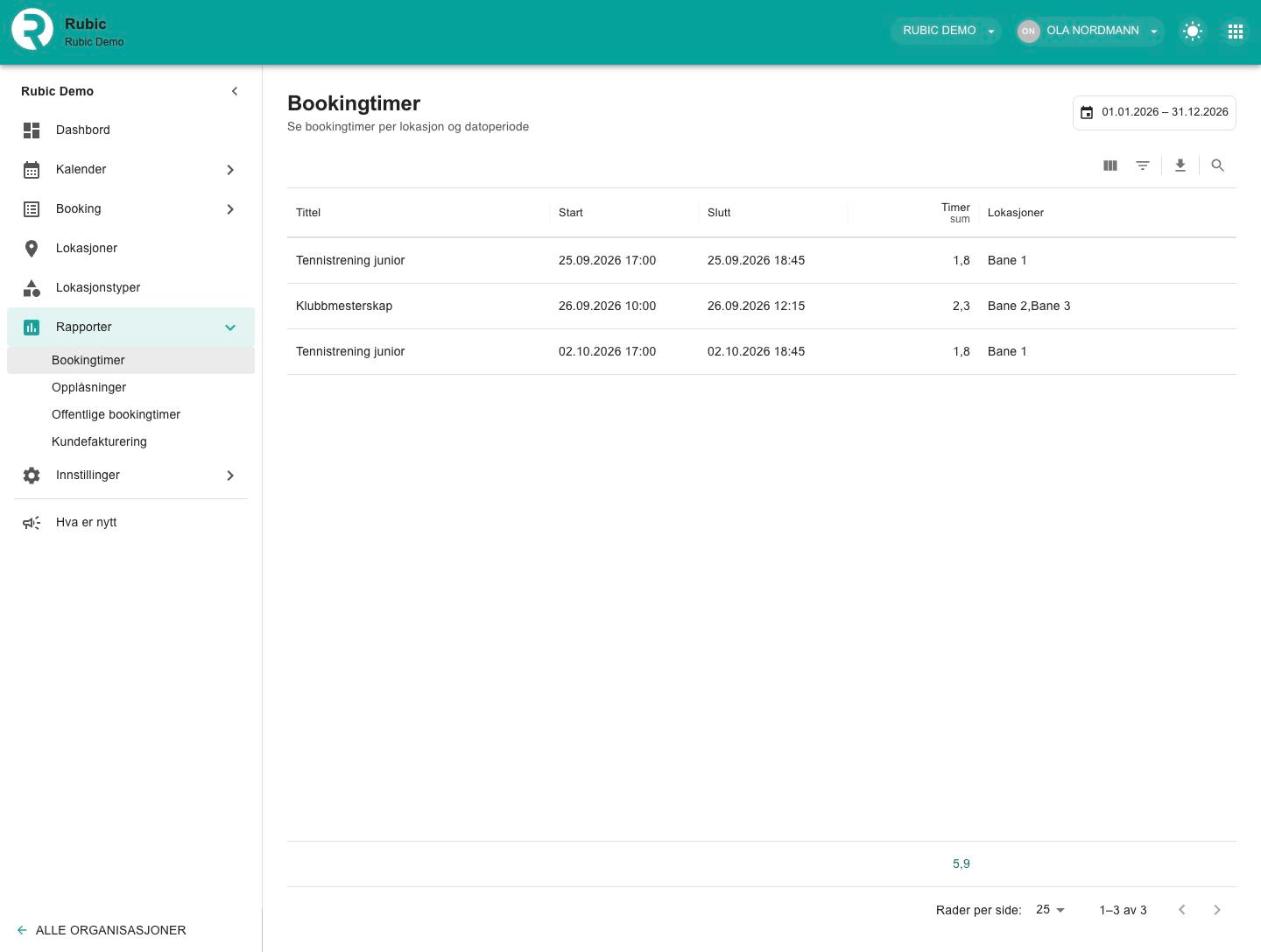The image size is (1261, 952).
Task: Click the Booking list icon
Action: [x=32, y=209]
